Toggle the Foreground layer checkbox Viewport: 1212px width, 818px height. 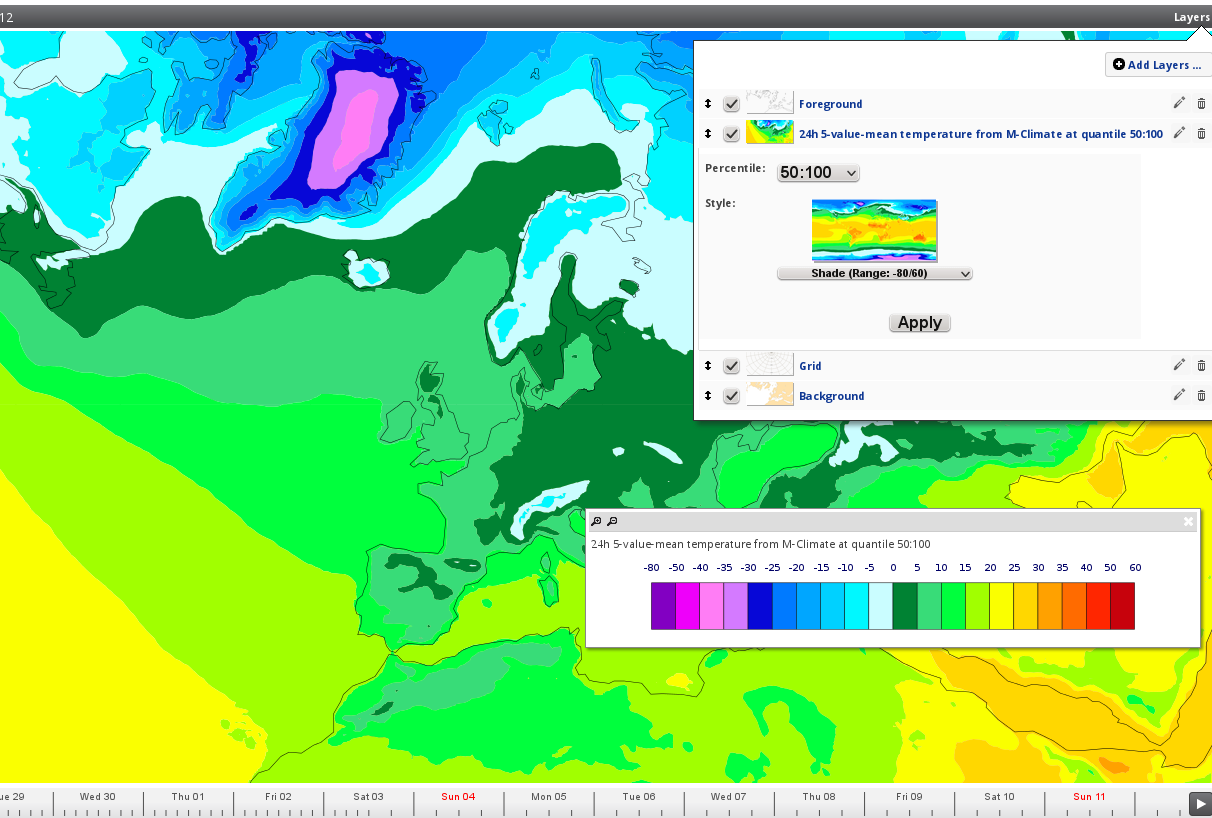click(732, 104)
